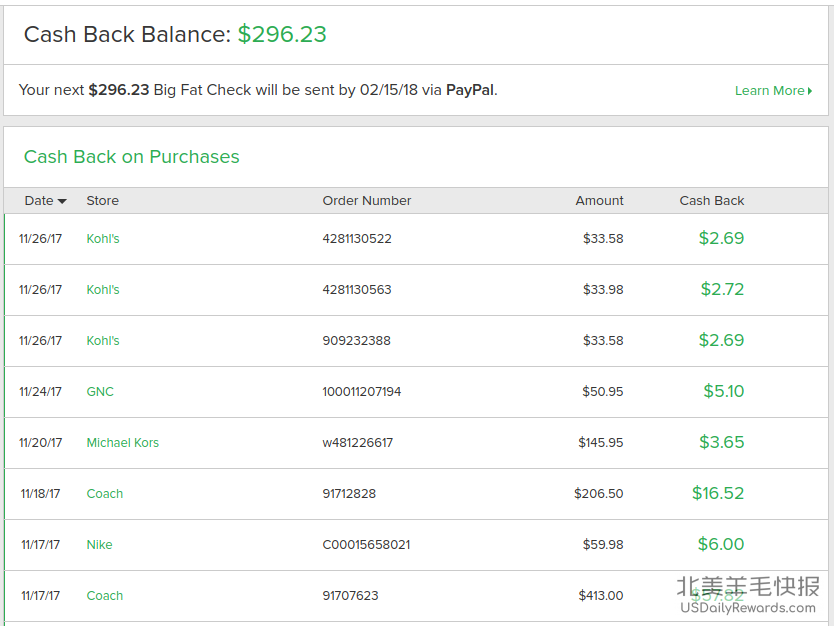Click the Cash Back column header
Viewport: 834px width, 626px height.
point(711,201)
